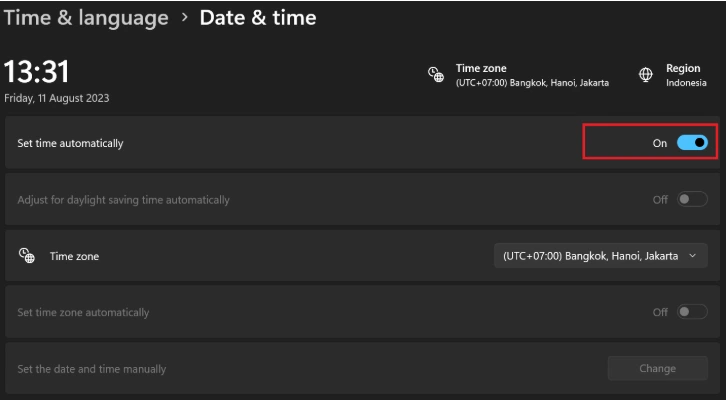Viewport: 726px width, 400px height.
Task: Click the Friday, 11 August 2023 date text
Action: [x=56, y=98]
